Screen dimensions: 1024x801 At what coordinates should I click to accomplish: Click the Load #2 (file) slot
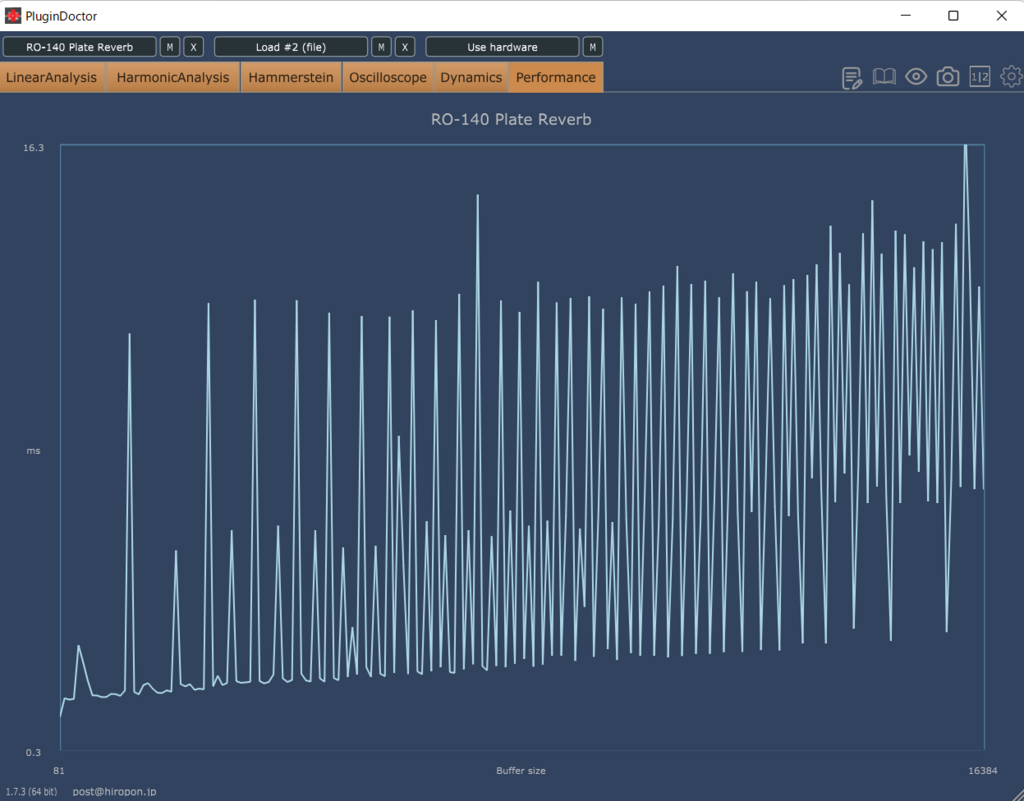[x=291, y=47]
